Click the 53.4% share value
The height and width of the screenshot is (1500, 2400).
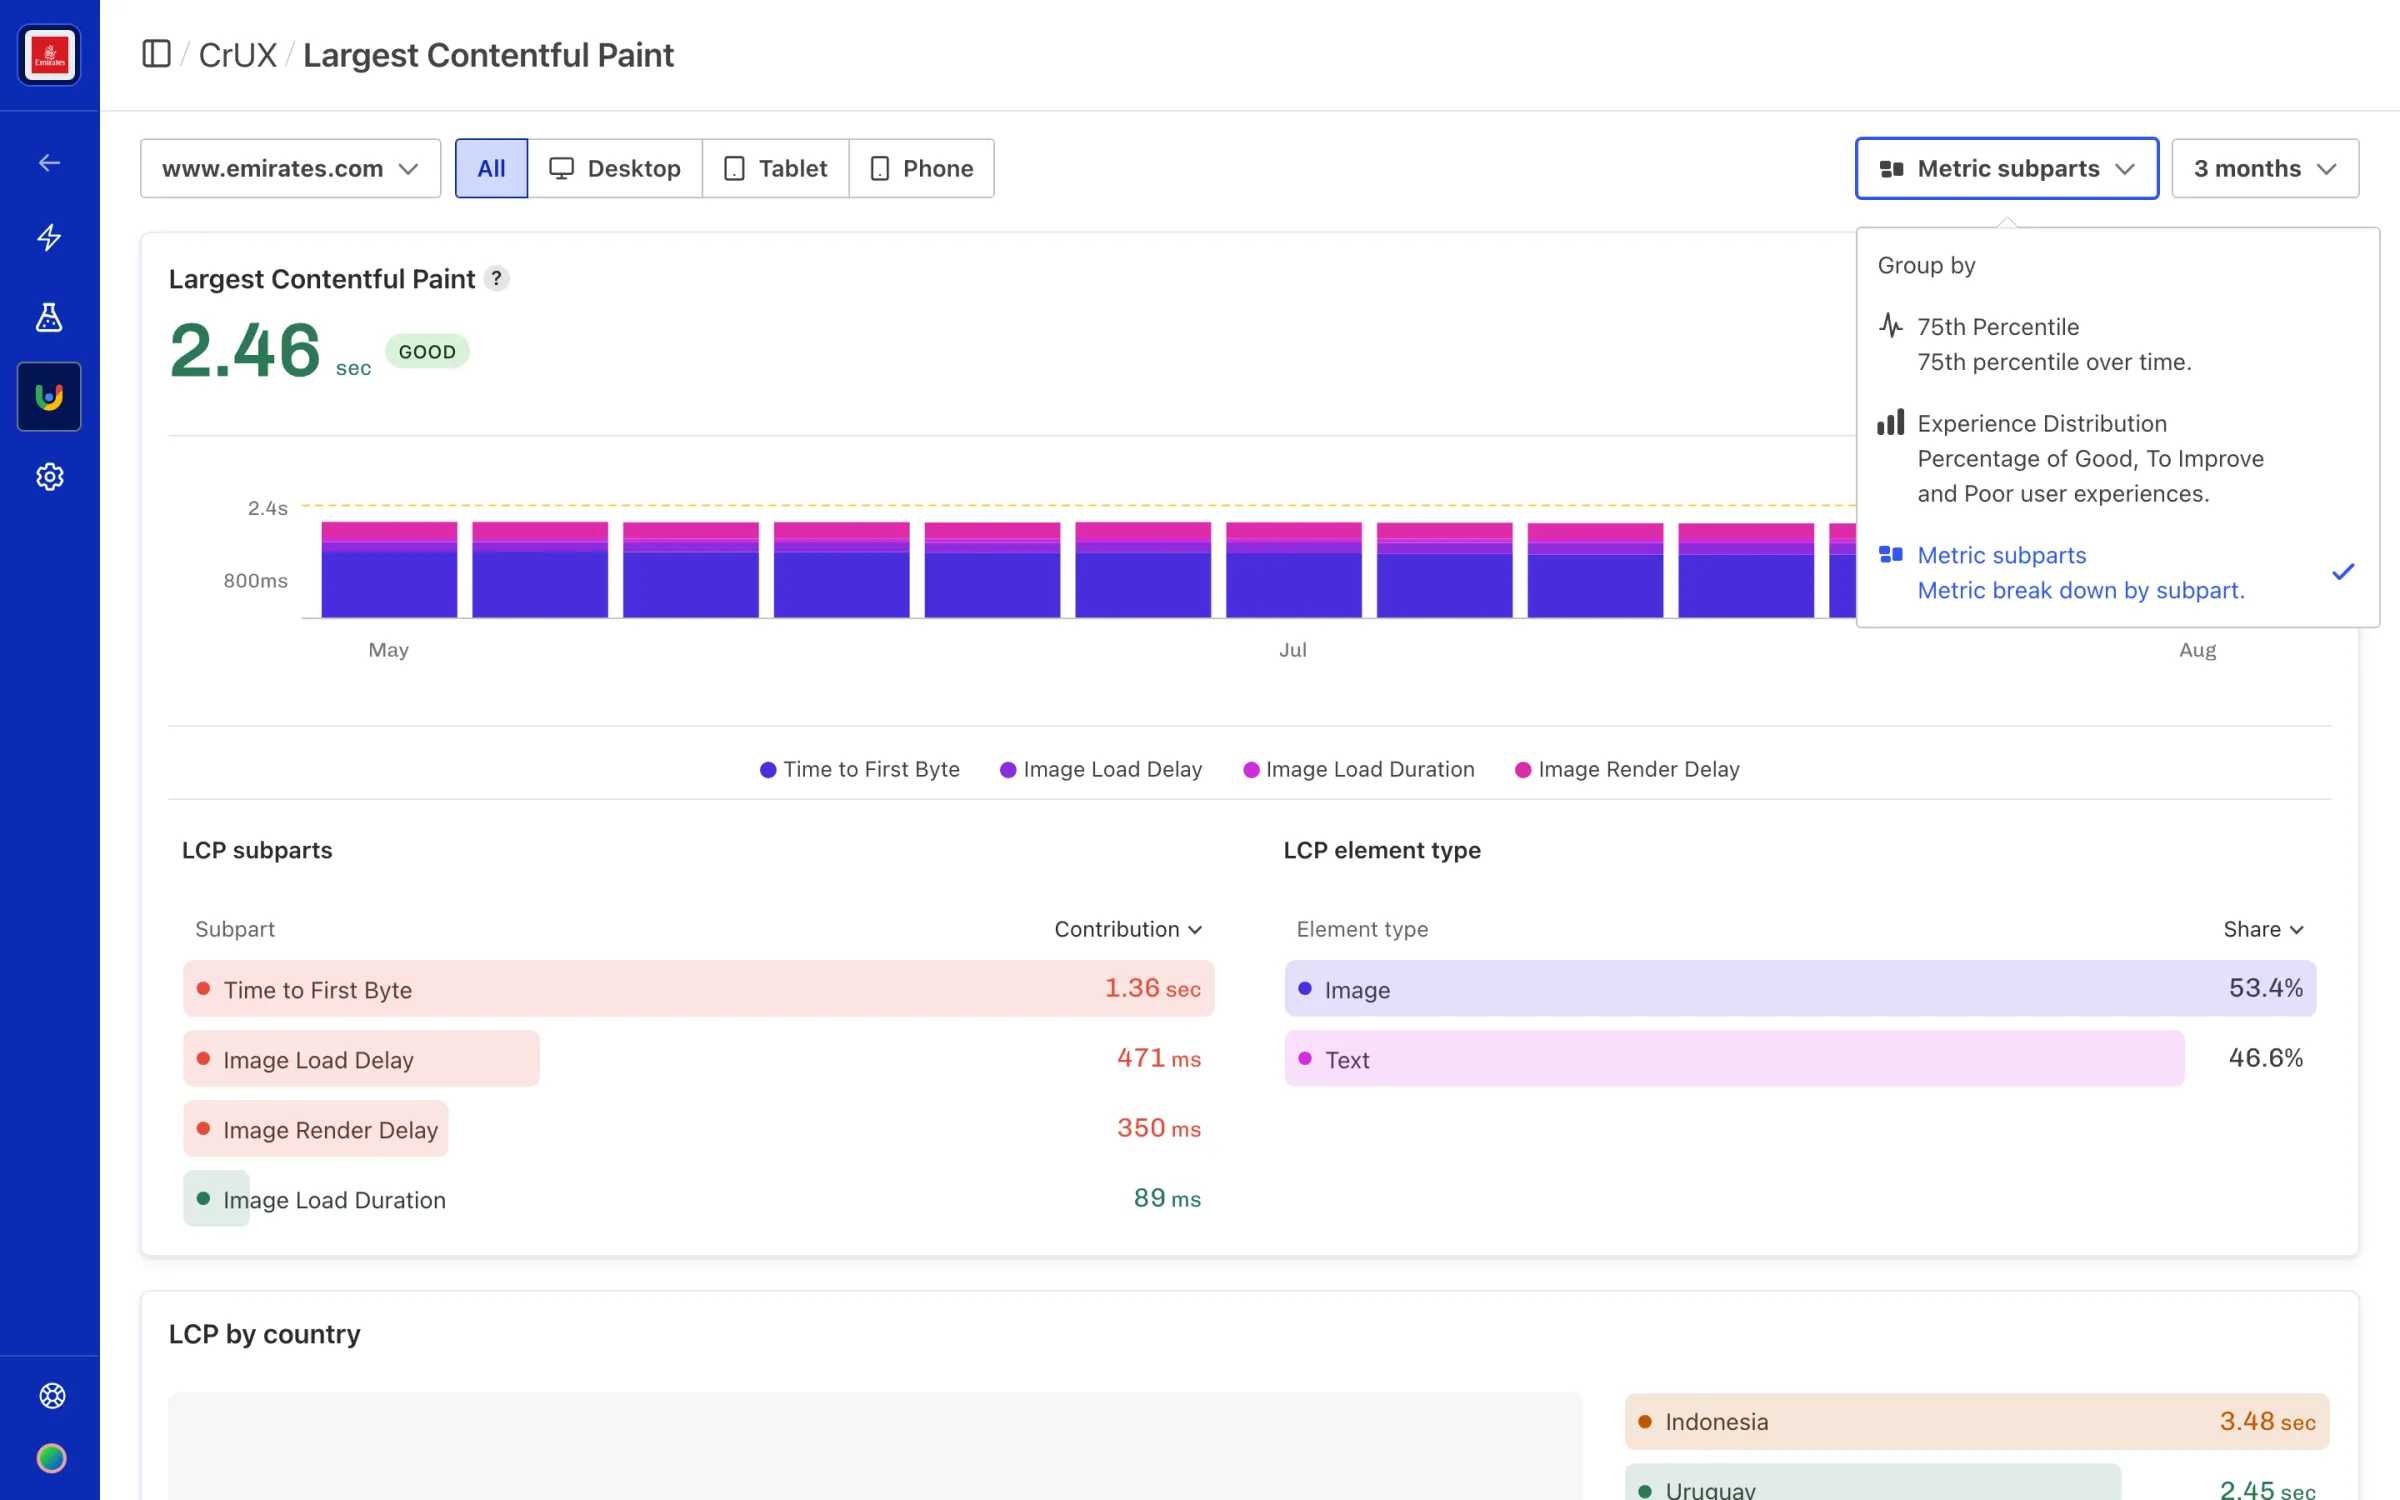click(2265, 989)
